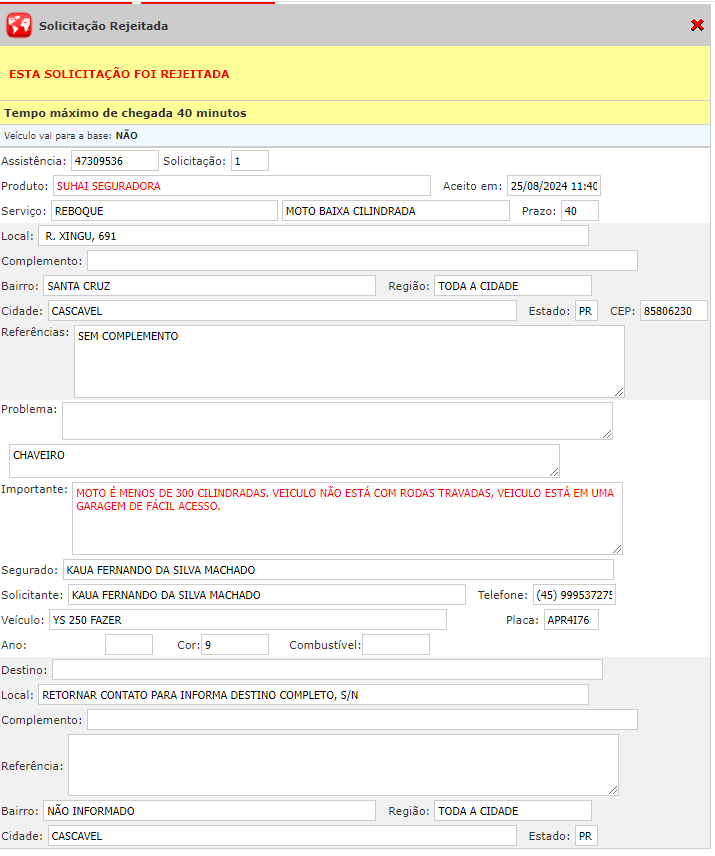This screenshot has height=856, width=715.
Task: Select the Segurado name field
Action: tap(338, 570)
